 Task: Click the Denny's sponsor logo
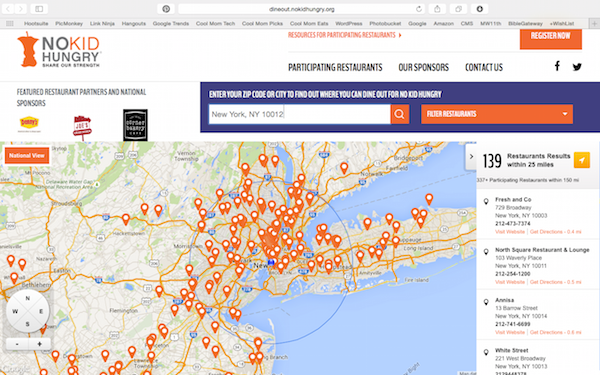coord(29,124)
